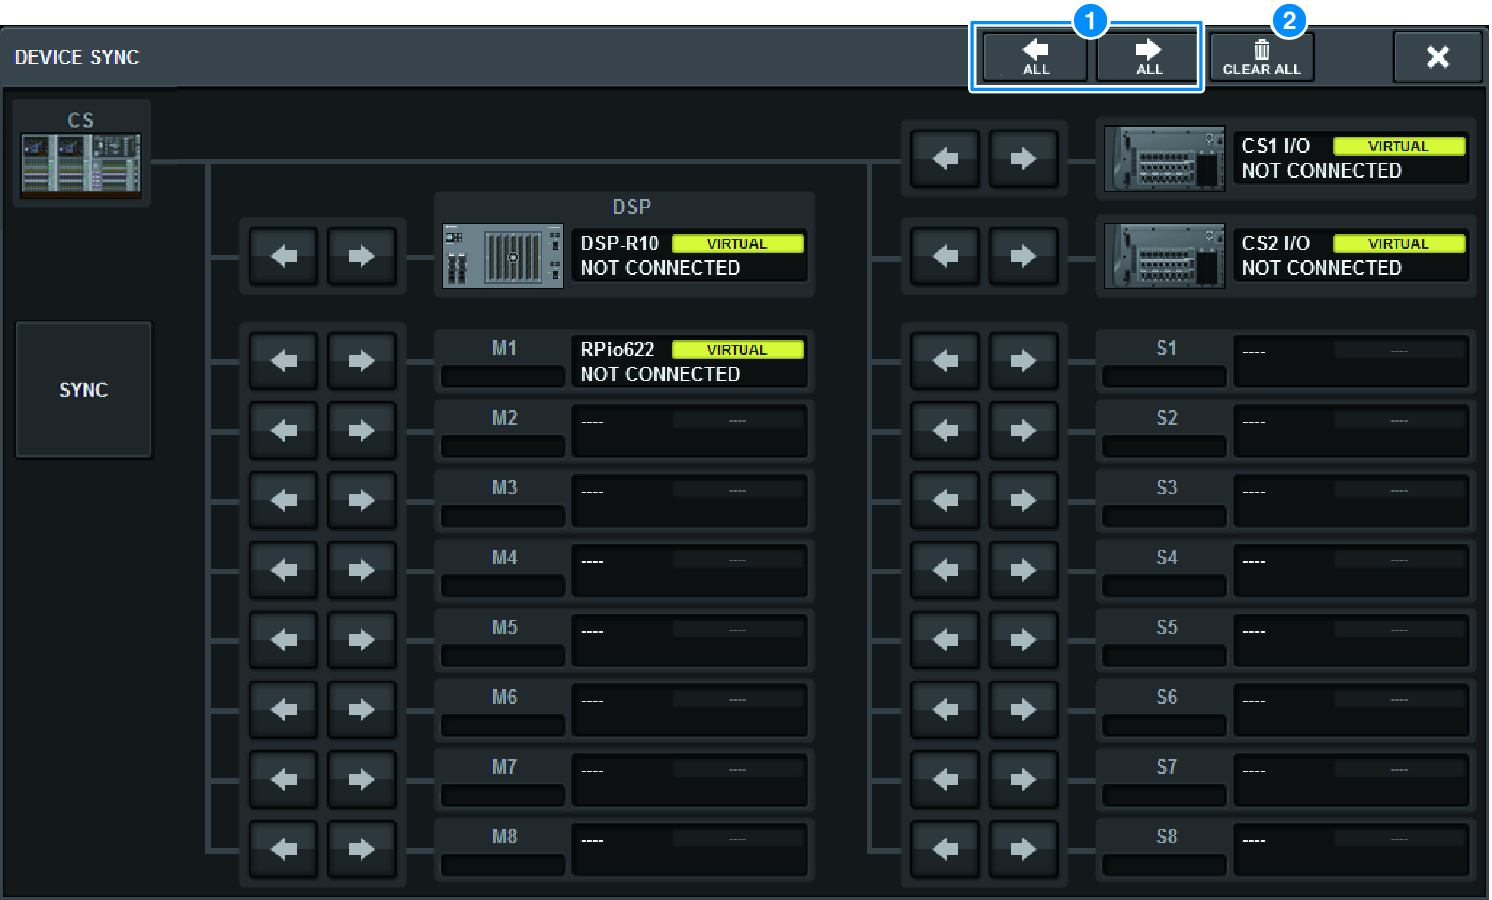The height and width of the screenshot is (900, 1492).
Task: Click right arrow for M1 RPio622
Action: (x=361, y=361)
